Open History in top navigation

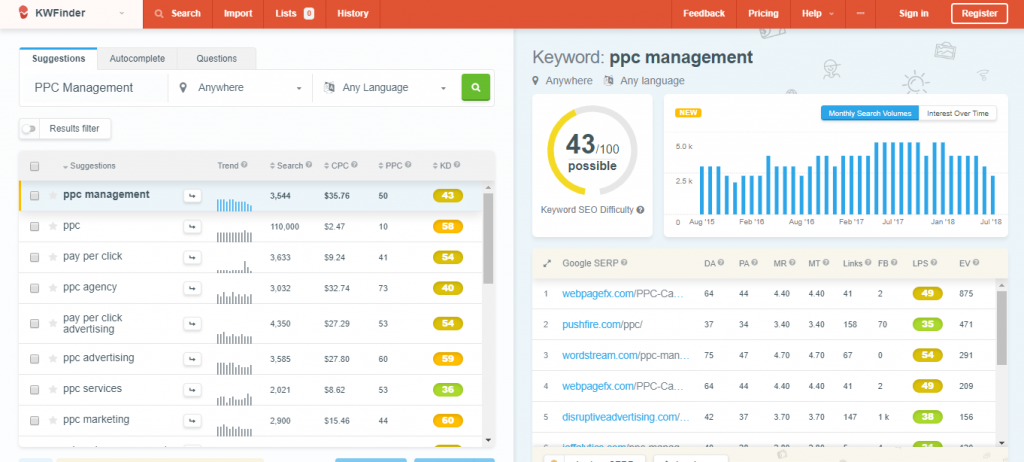tap(353, 13)
